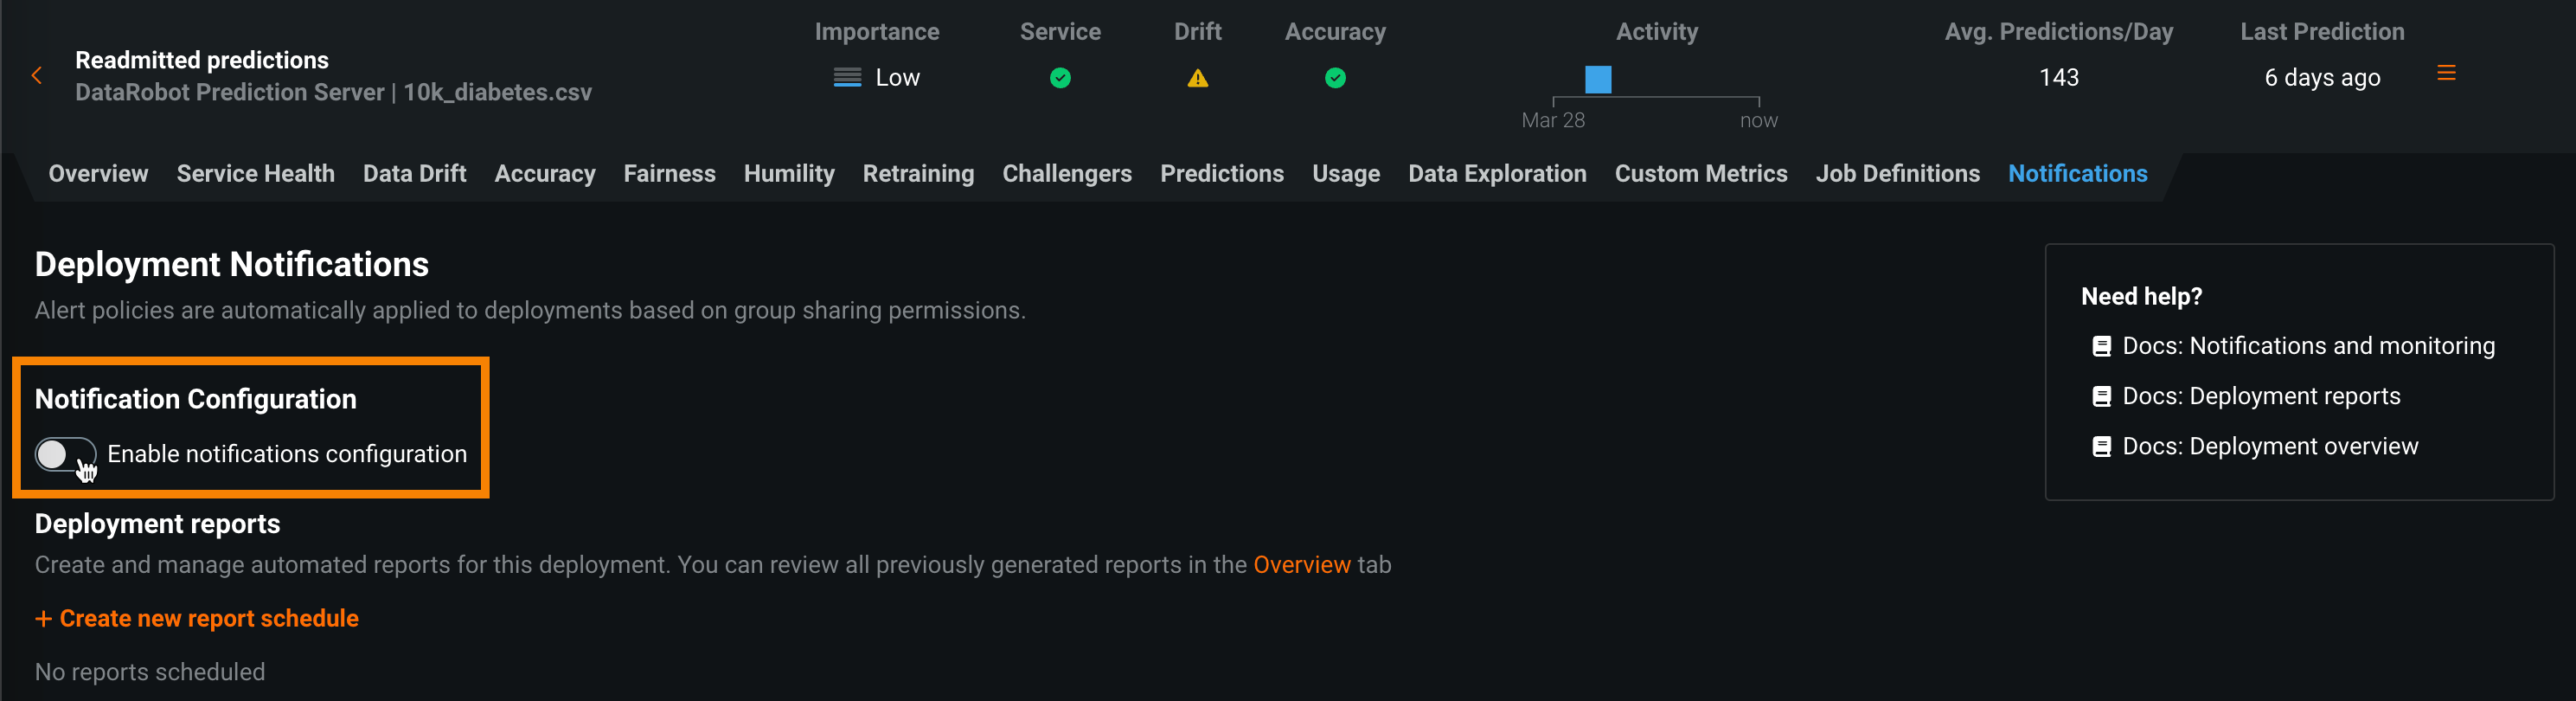Click the green Service health status icon
2576x701 pixels.
[1060, 78]
